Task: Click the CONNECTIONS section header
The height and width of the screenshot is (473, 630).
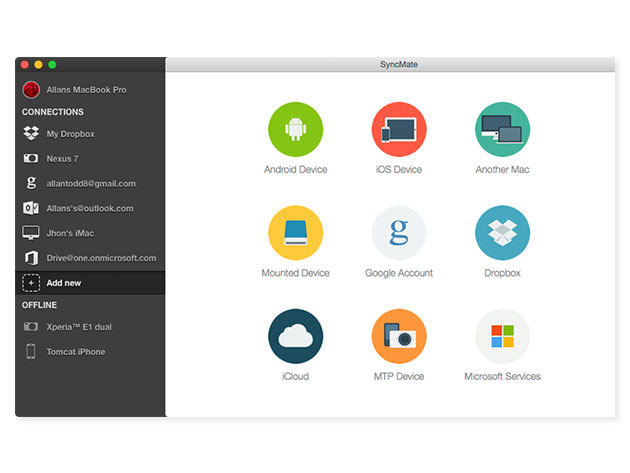Action: (x=53, y=112)
